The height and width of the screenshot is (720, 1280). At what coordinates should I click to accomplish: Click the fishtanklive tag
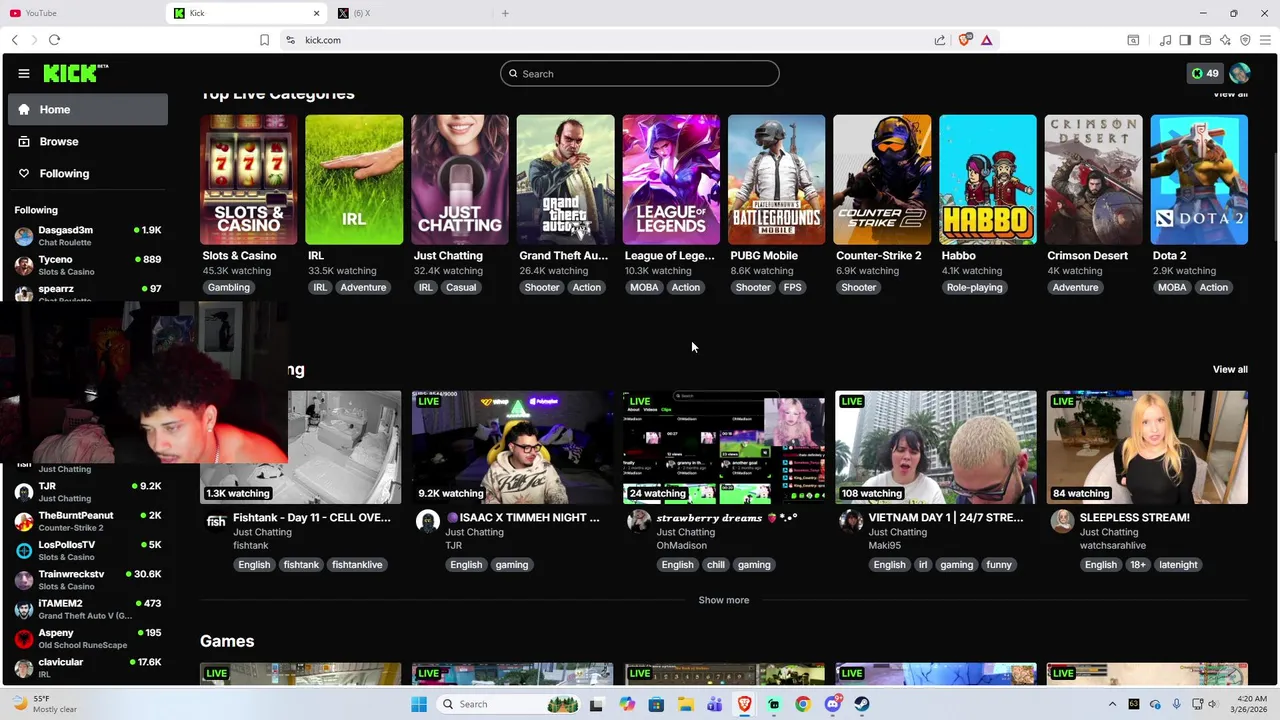click(x=357, y=565)
